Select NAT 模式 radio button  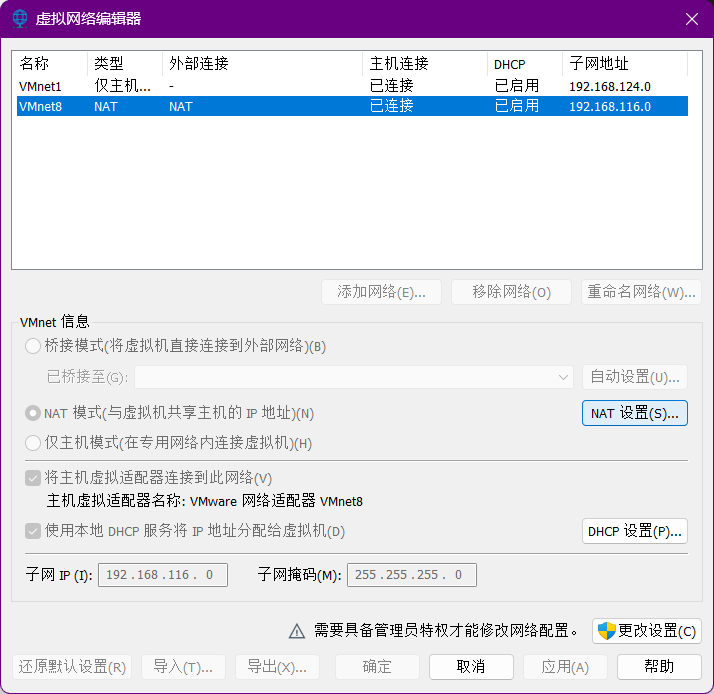[x=33, y=413]
